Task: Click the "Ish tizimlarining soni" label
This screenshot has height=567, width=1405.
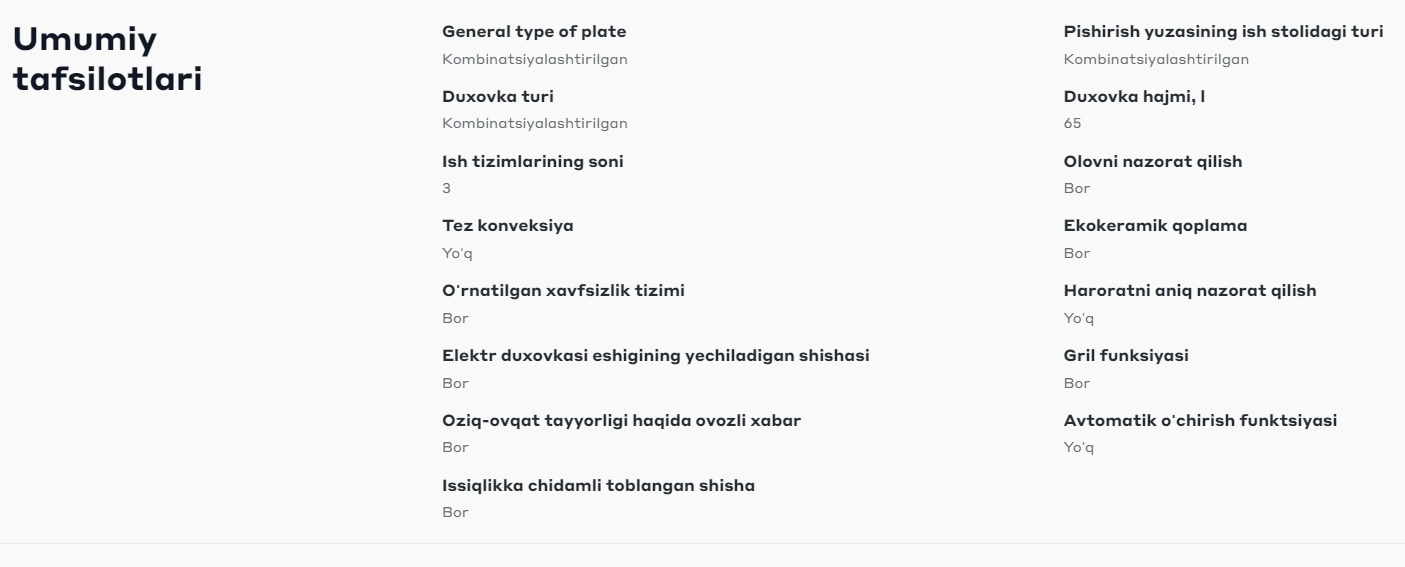Action: 533,162
